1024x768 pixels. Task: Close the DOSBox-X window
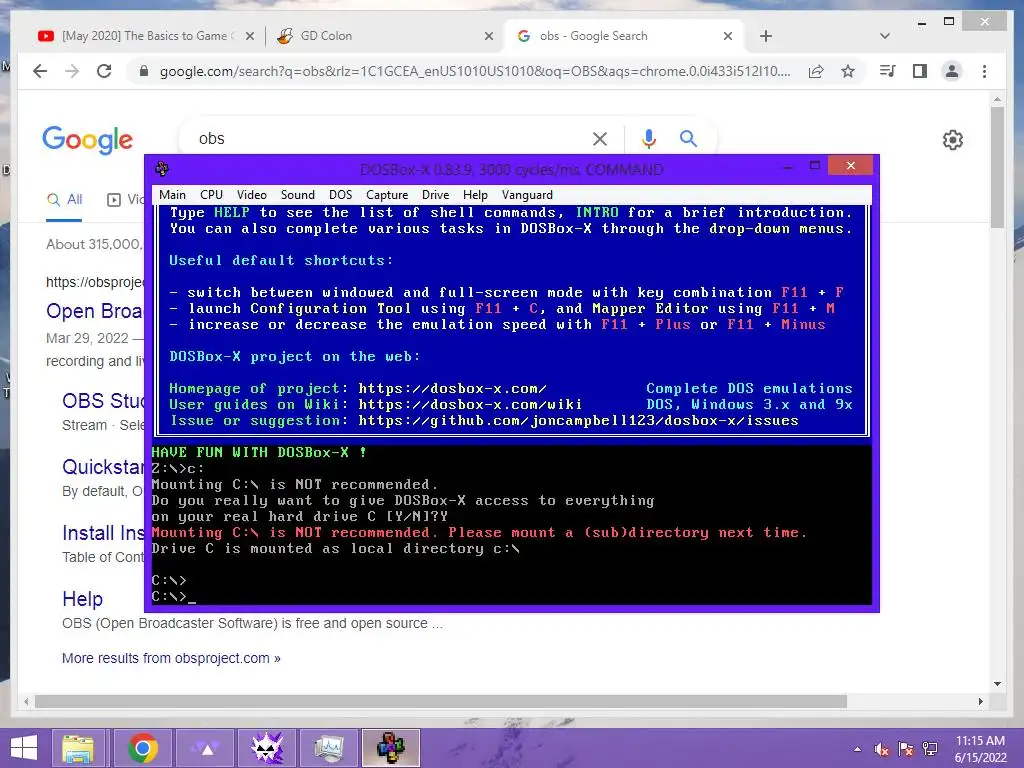850,166
